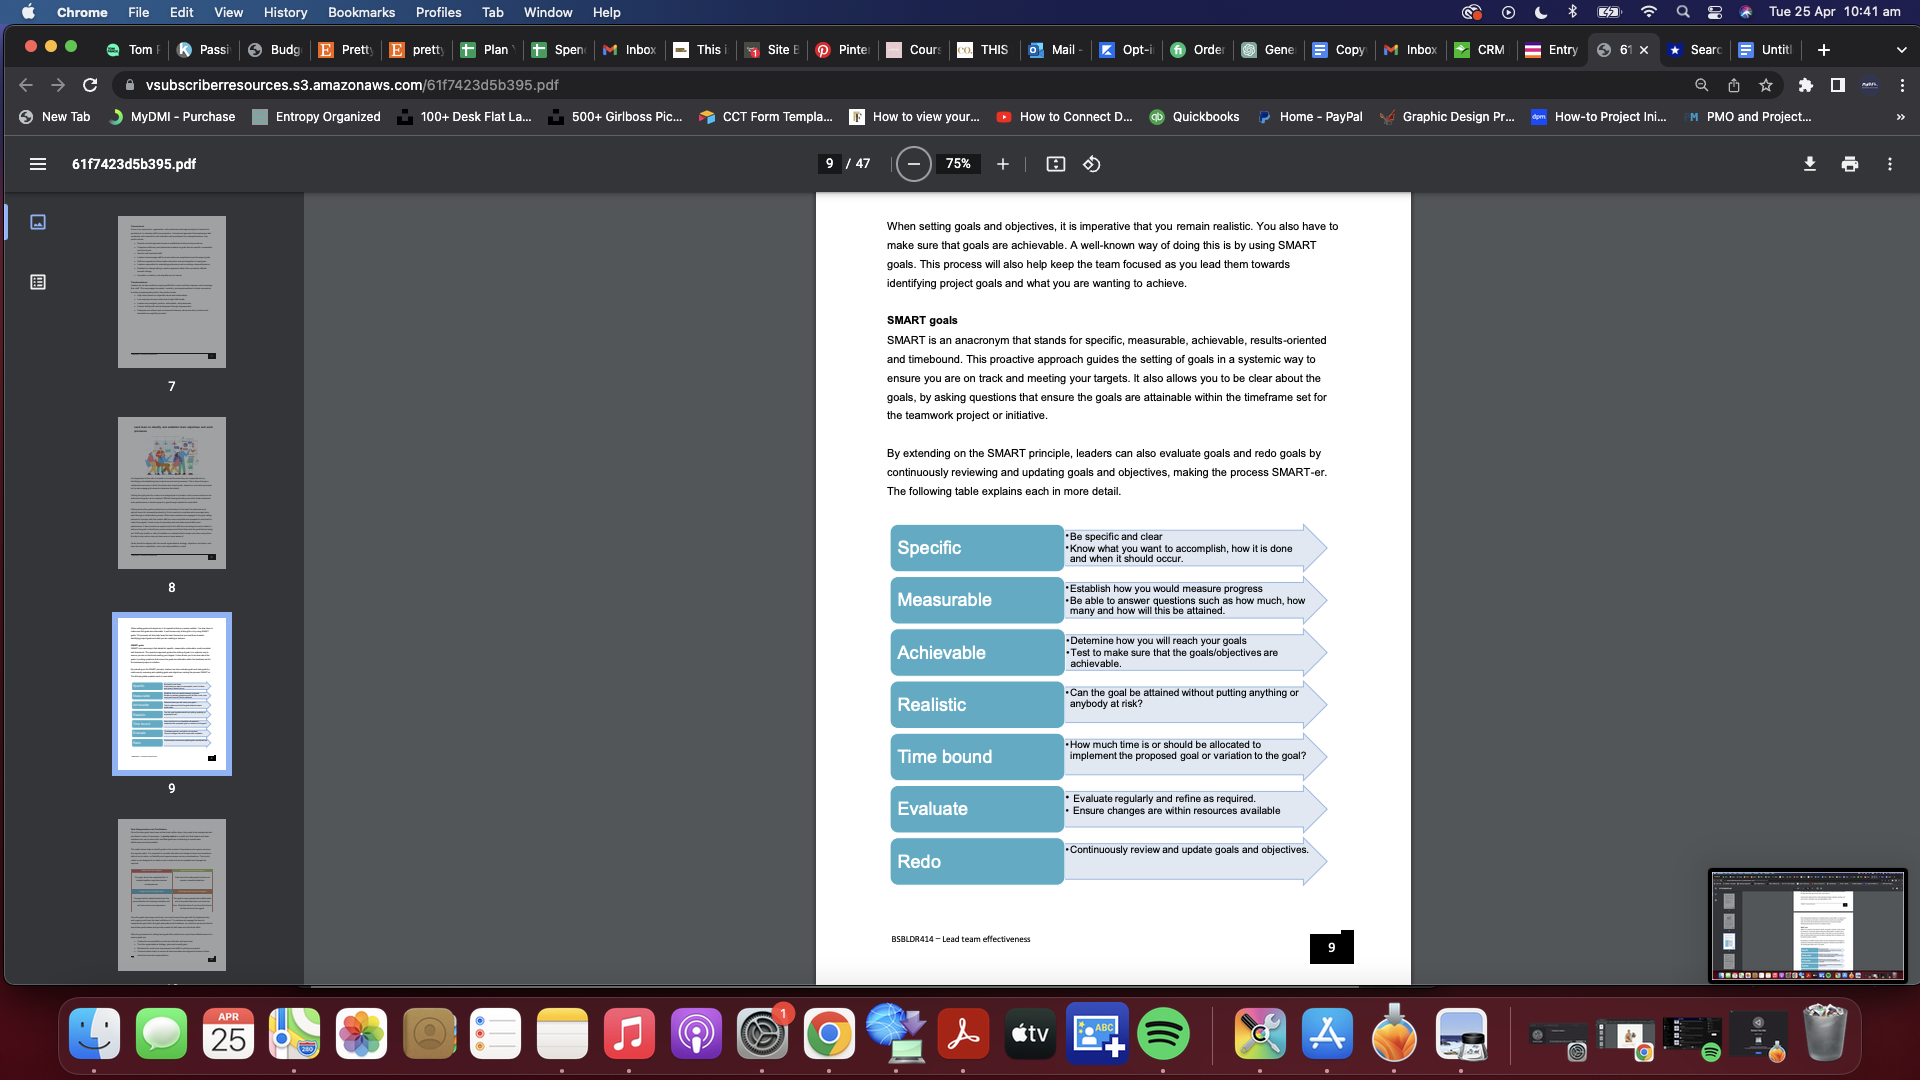Launch Spotify from the Dock

(x=1162, y=1034)
